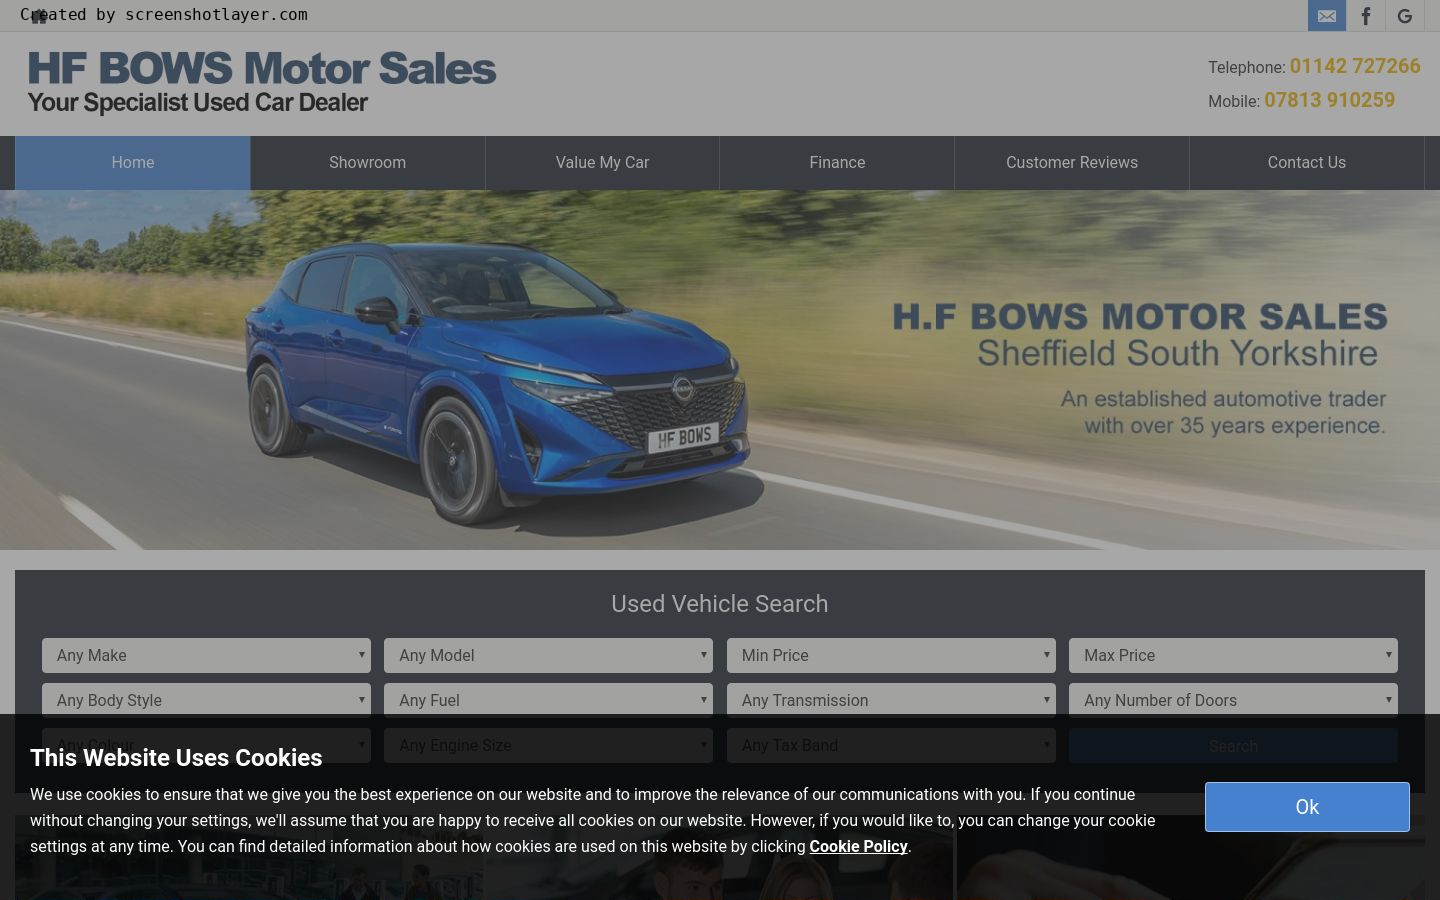The height and width of the screenshot is (900, 1440).
Task: Open the Finance menu item
Action: (x=837, y=163)
